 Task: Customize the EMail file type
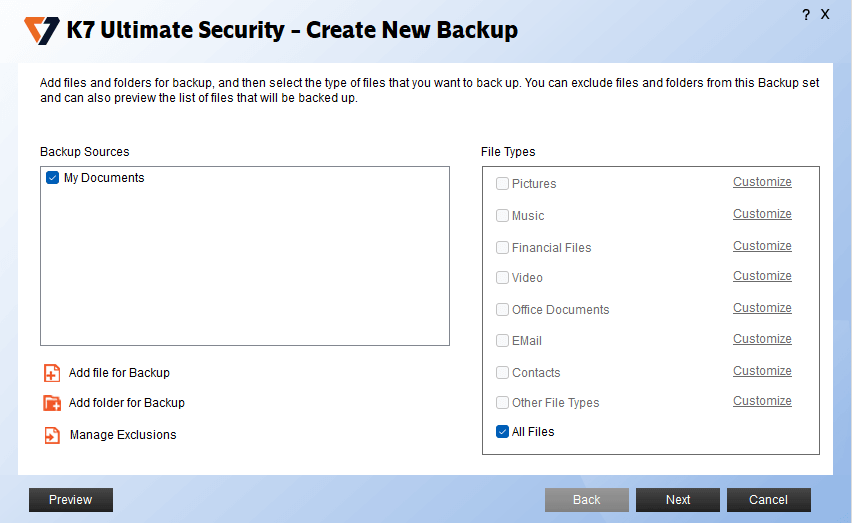[762, 339]
